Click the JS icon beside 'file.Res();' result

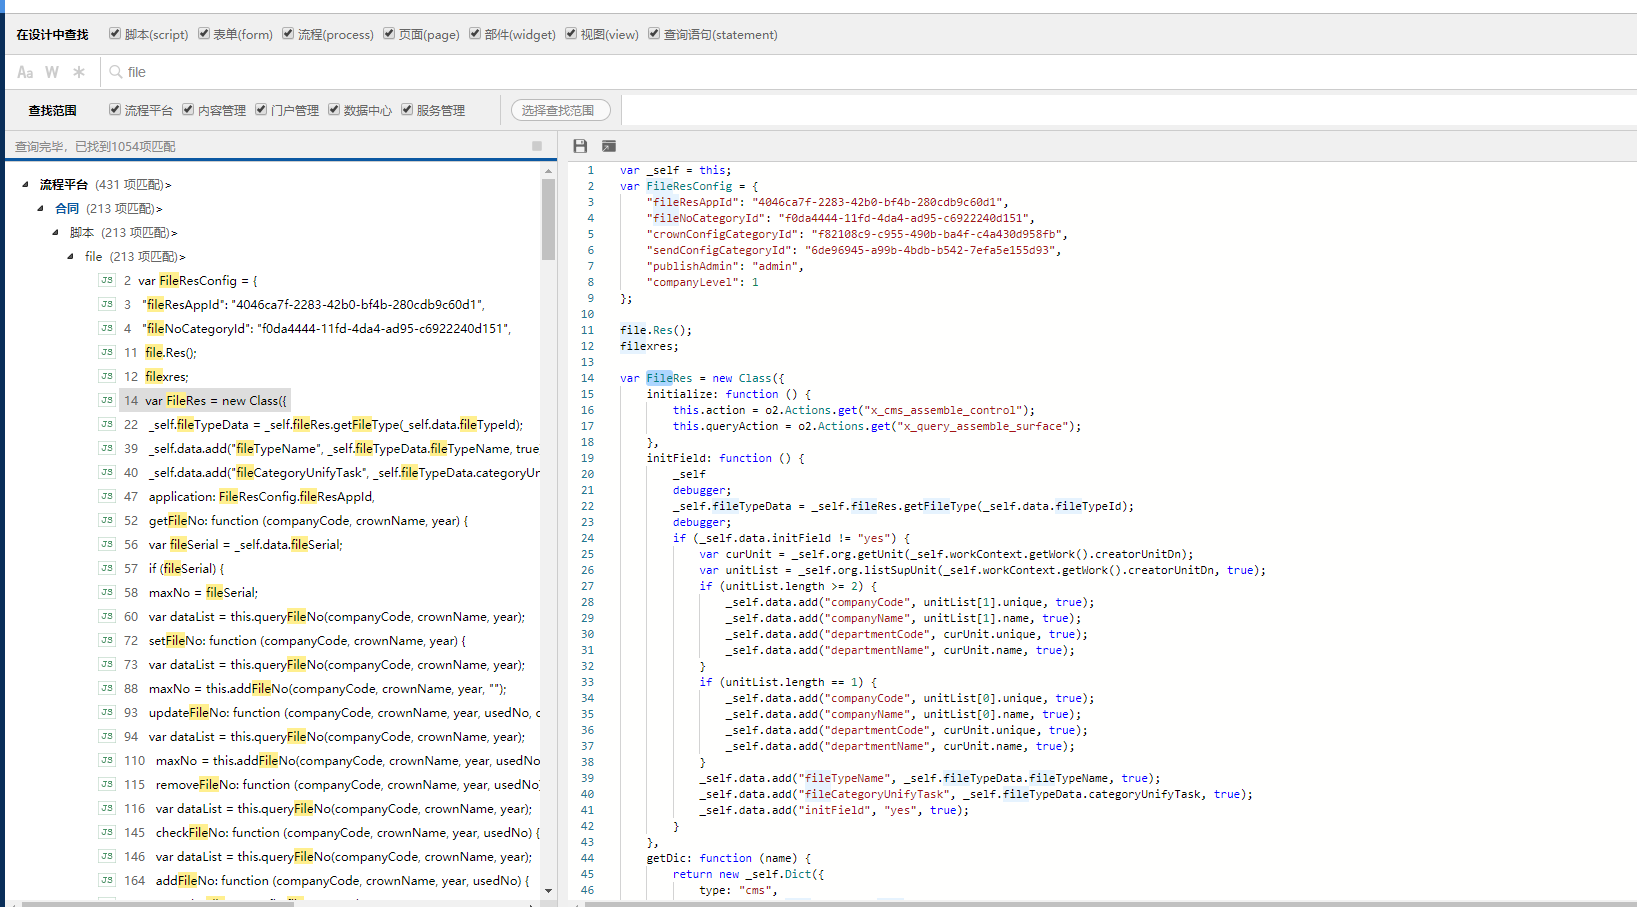tap(107, 352)
